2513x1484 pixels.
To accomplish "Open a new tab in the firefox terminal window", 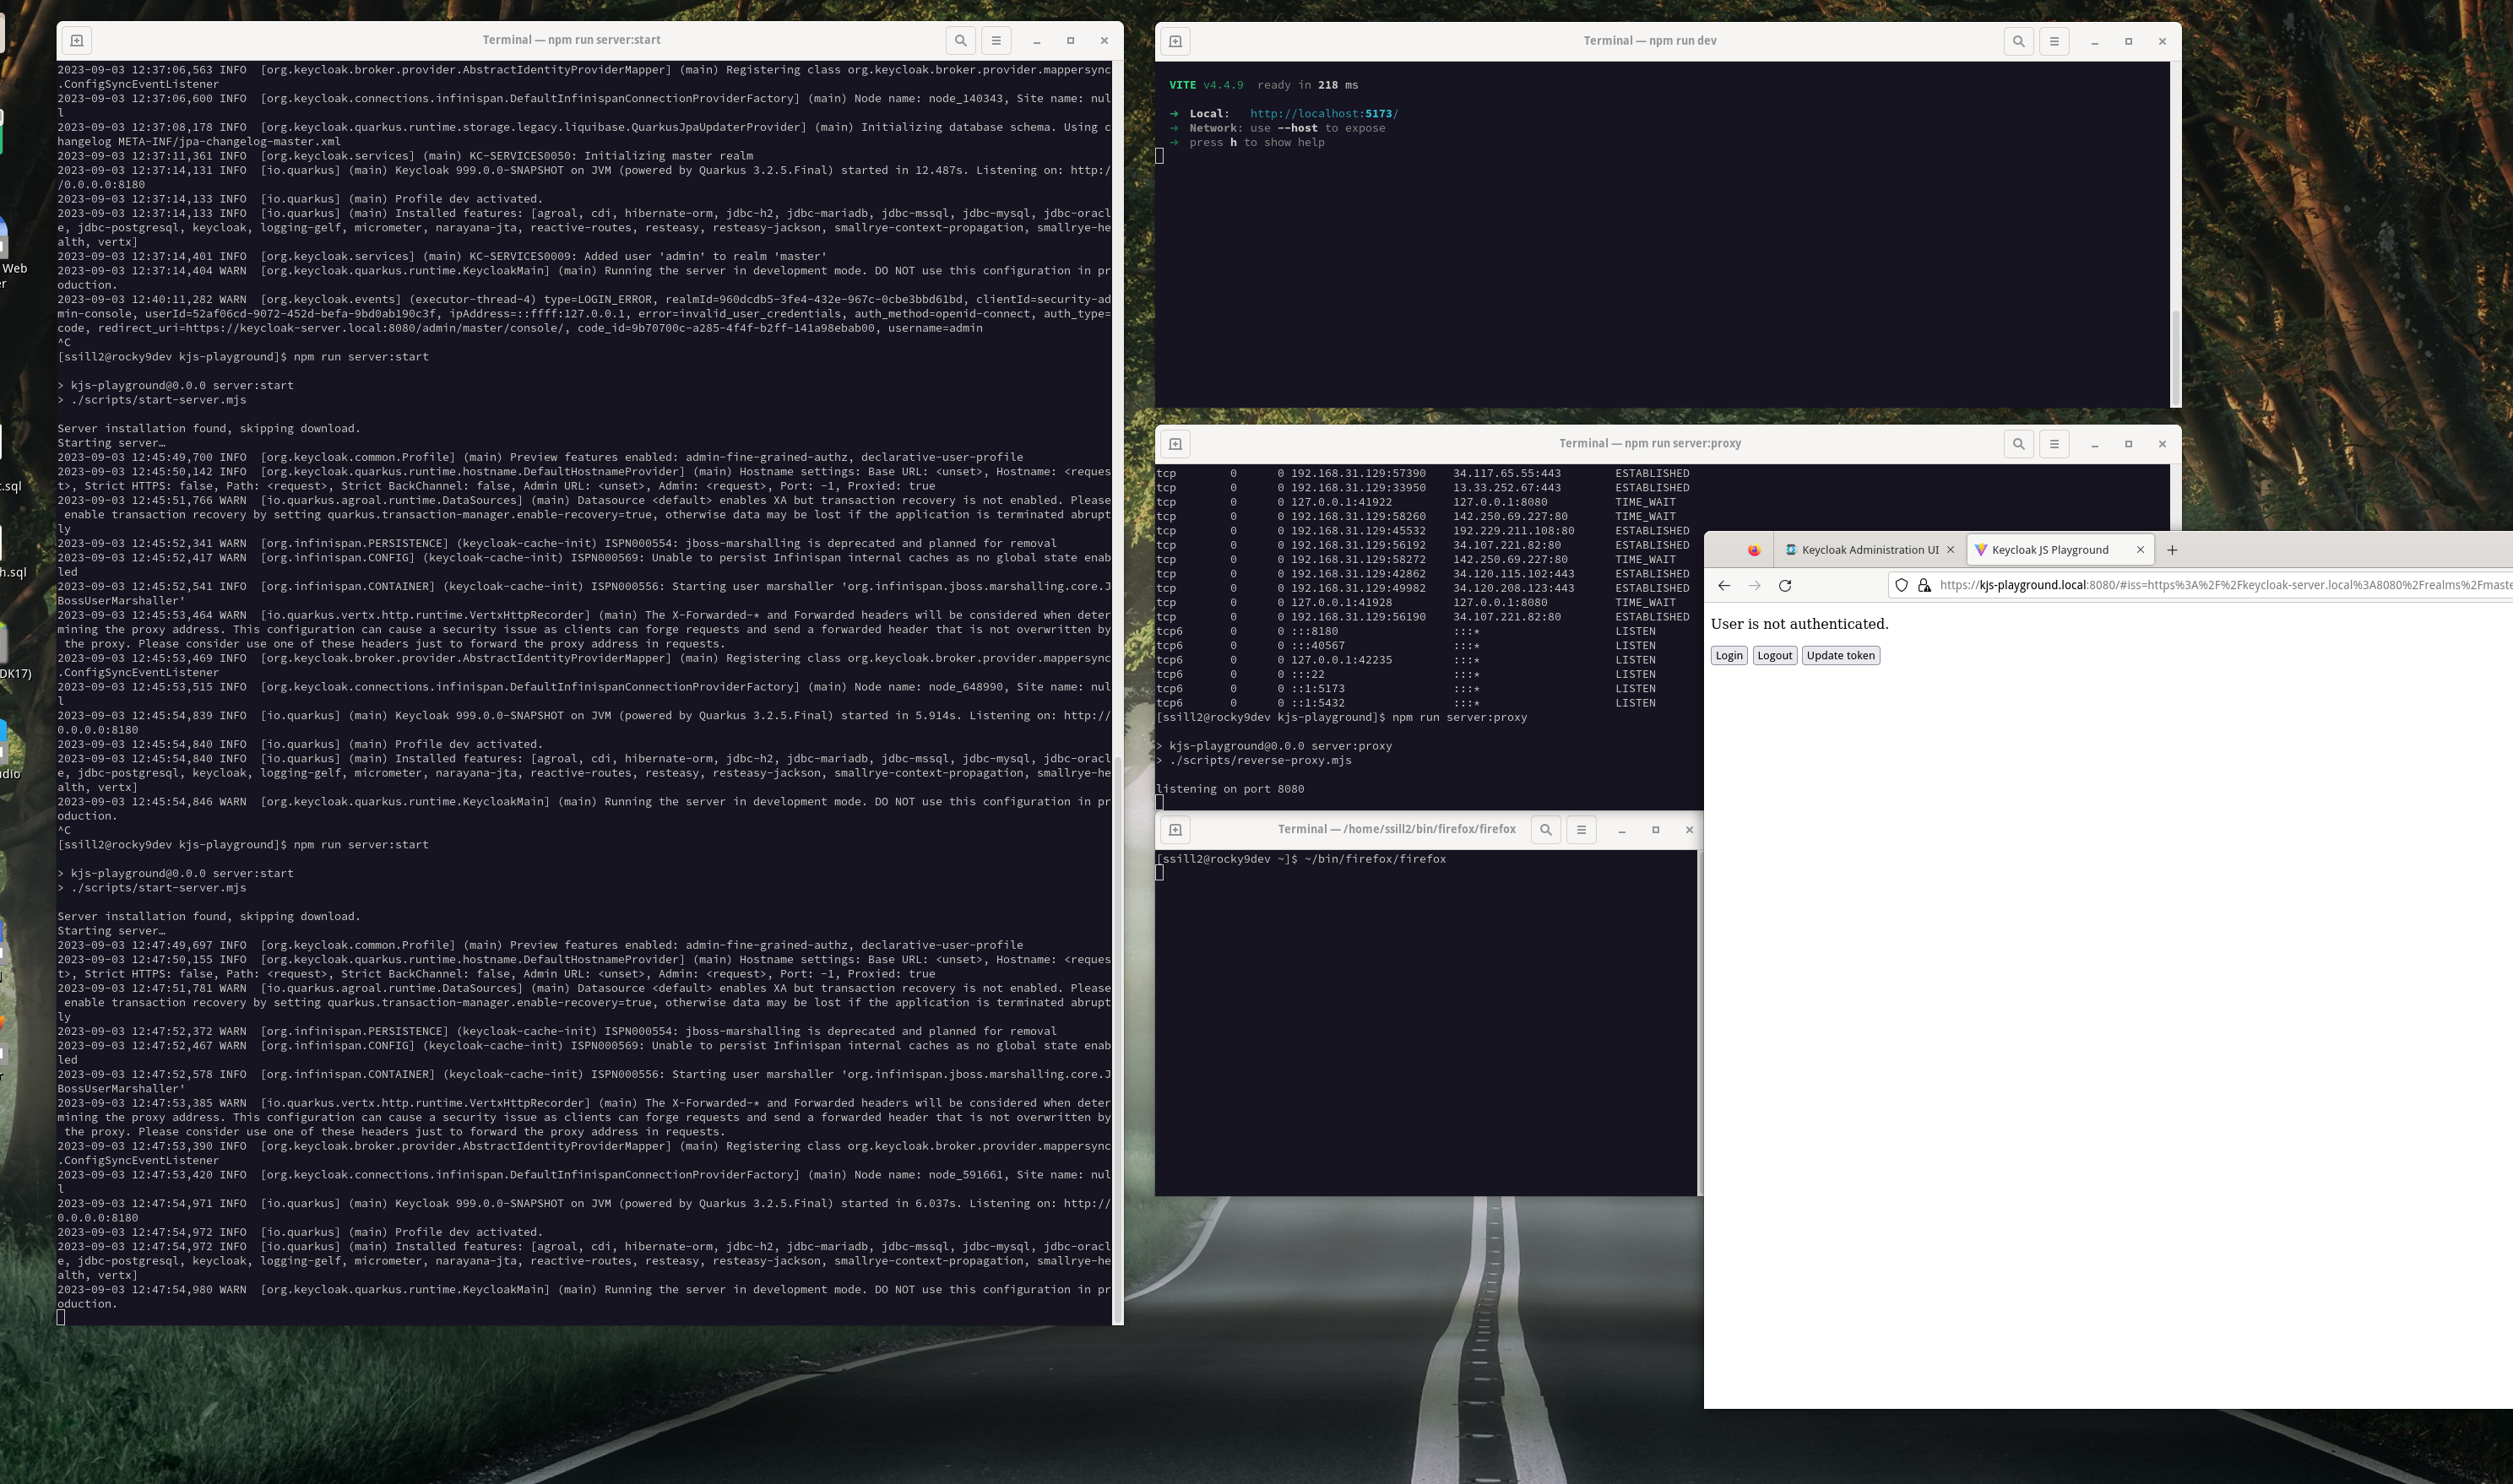I will click(1175, 829).
